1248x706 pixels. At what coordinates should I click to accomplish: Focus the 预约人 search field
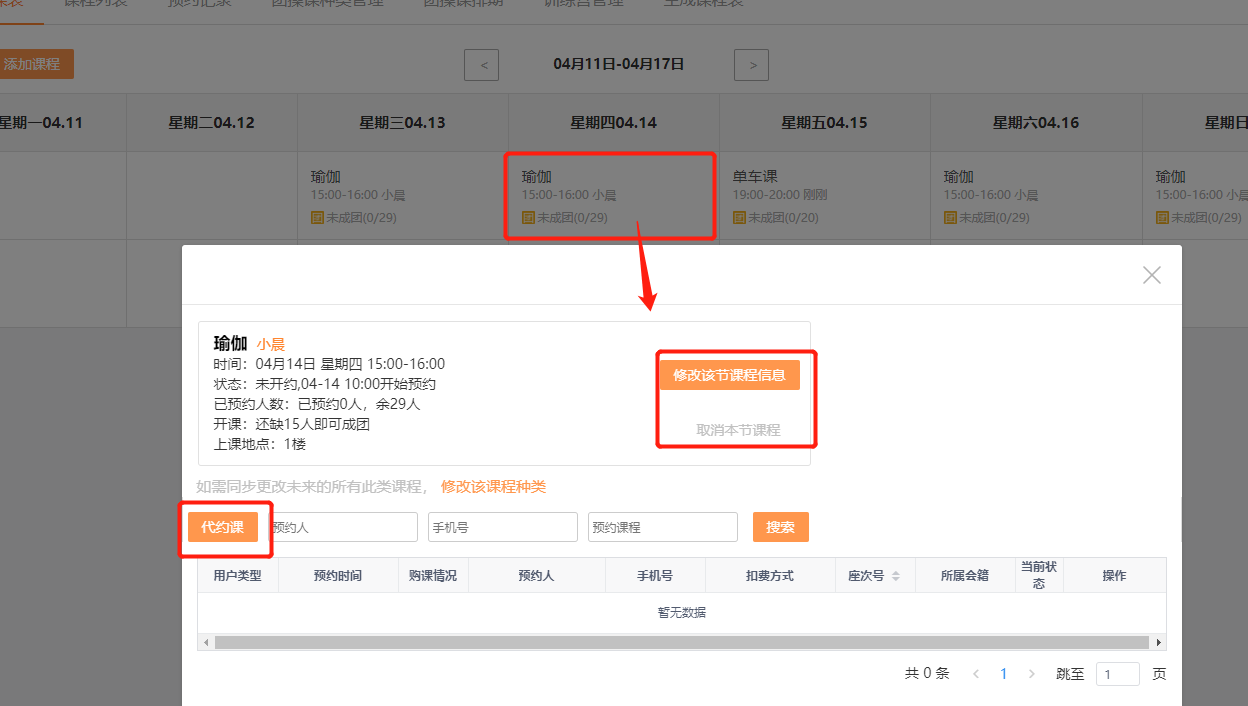(x=342, y=527)
